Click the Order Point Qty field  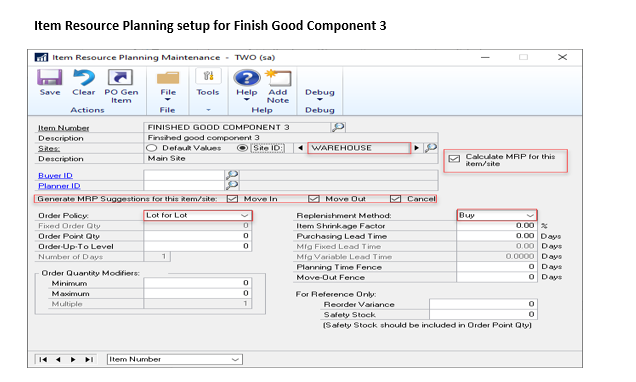(x=198, y=236)
